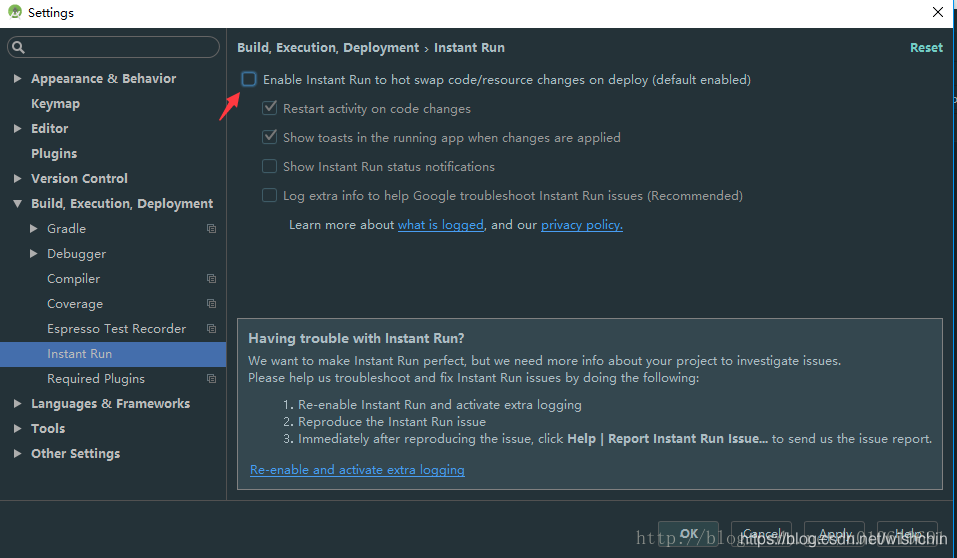Click the Android Studio icon in title bar

15,12
